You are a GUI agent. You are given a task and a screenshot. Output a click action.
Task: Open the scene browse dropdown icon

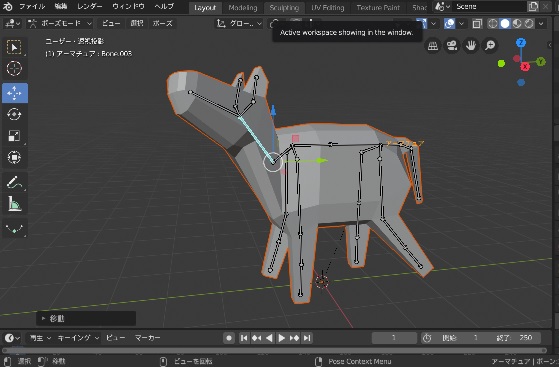[442, 6]
